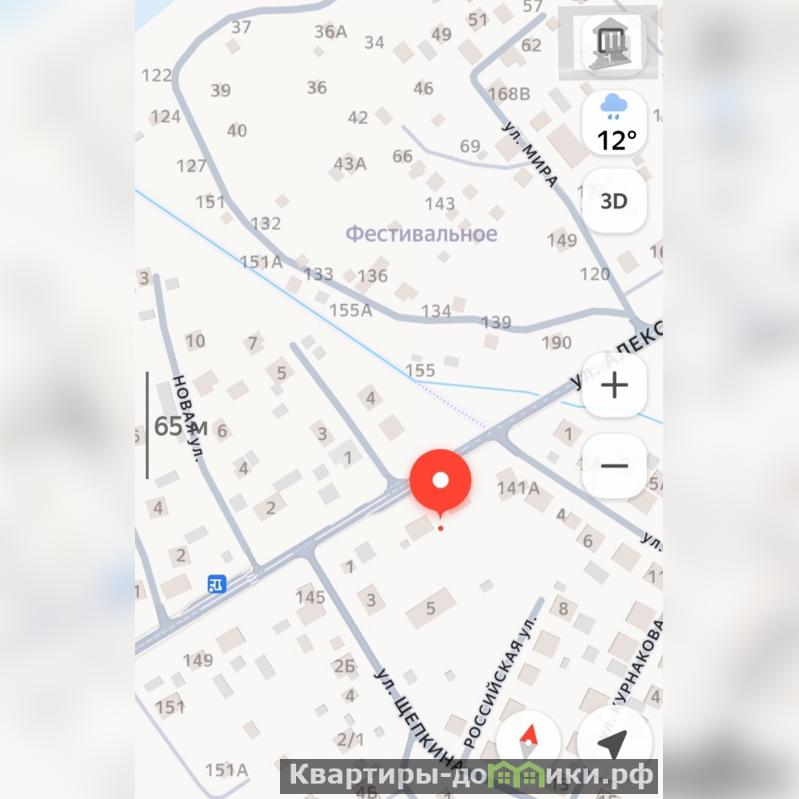
Task: Toggle 3D map view
Action: [614, 201]
